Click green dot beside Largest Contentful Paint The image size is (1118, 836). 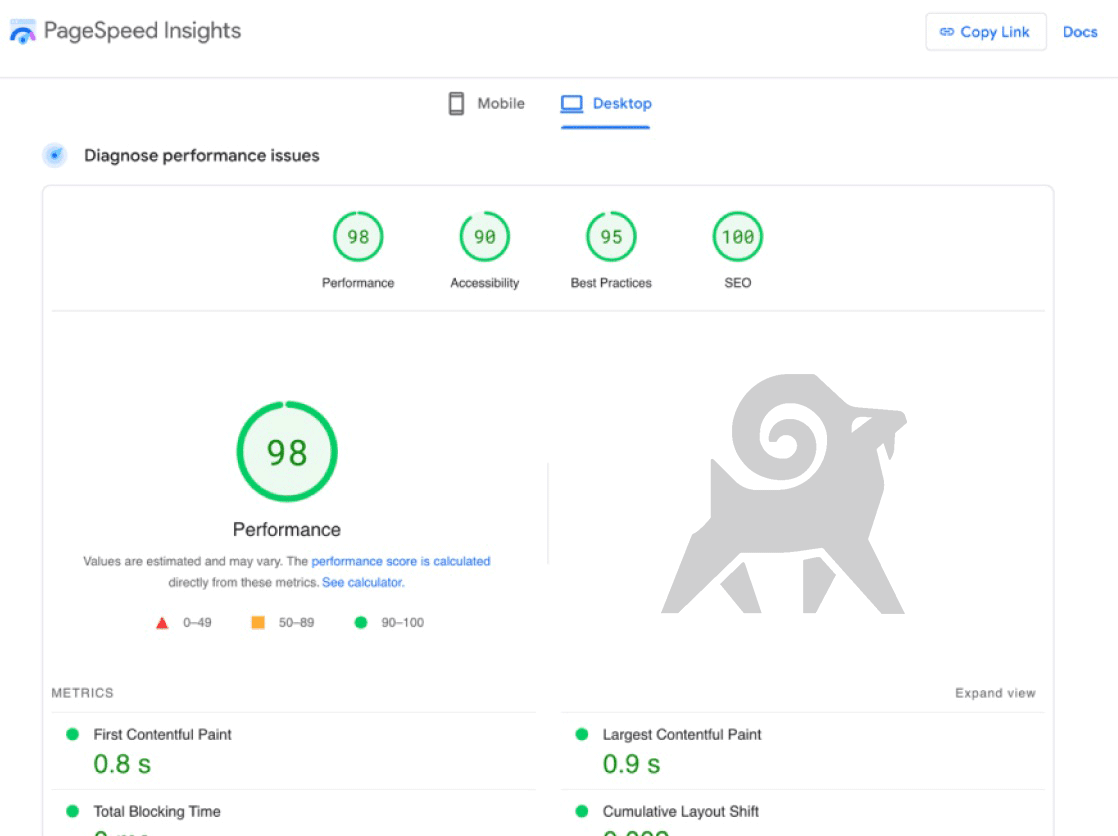[582, 734]
